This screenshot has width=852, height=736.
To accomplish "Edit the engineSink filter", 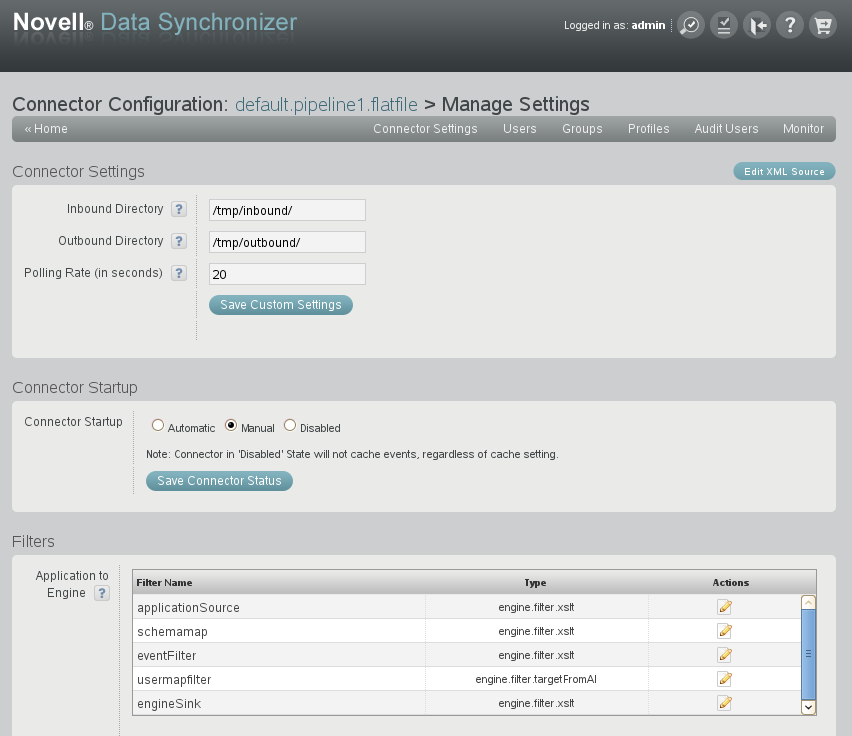I will (725, 703).
